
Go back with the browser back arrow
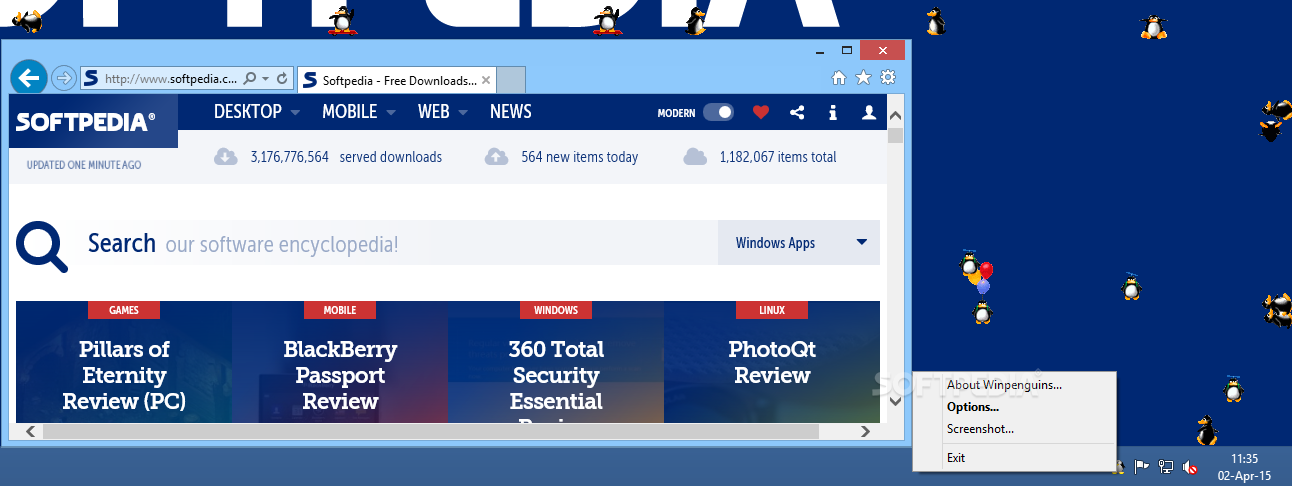tap(29, 77)
